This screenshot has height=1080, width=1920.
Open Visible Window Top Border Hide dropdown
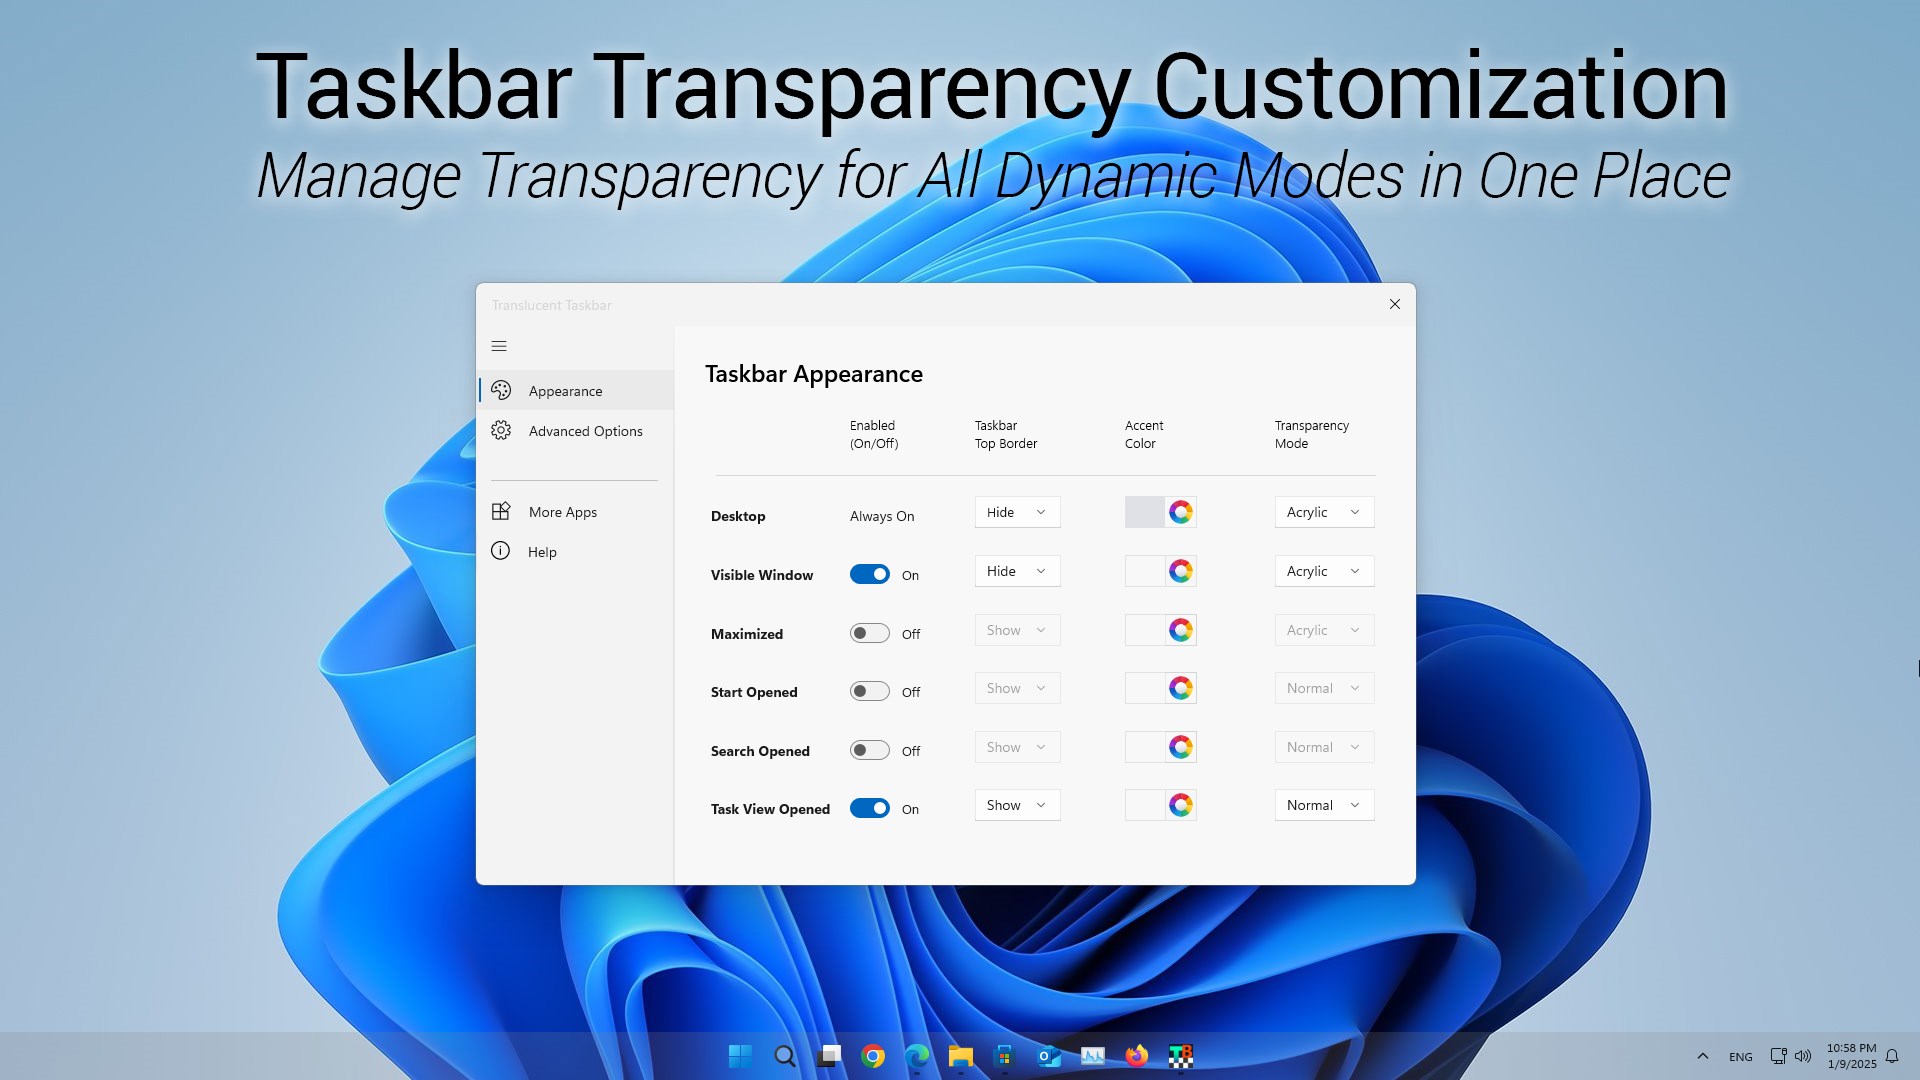[x=1017, y=571]
